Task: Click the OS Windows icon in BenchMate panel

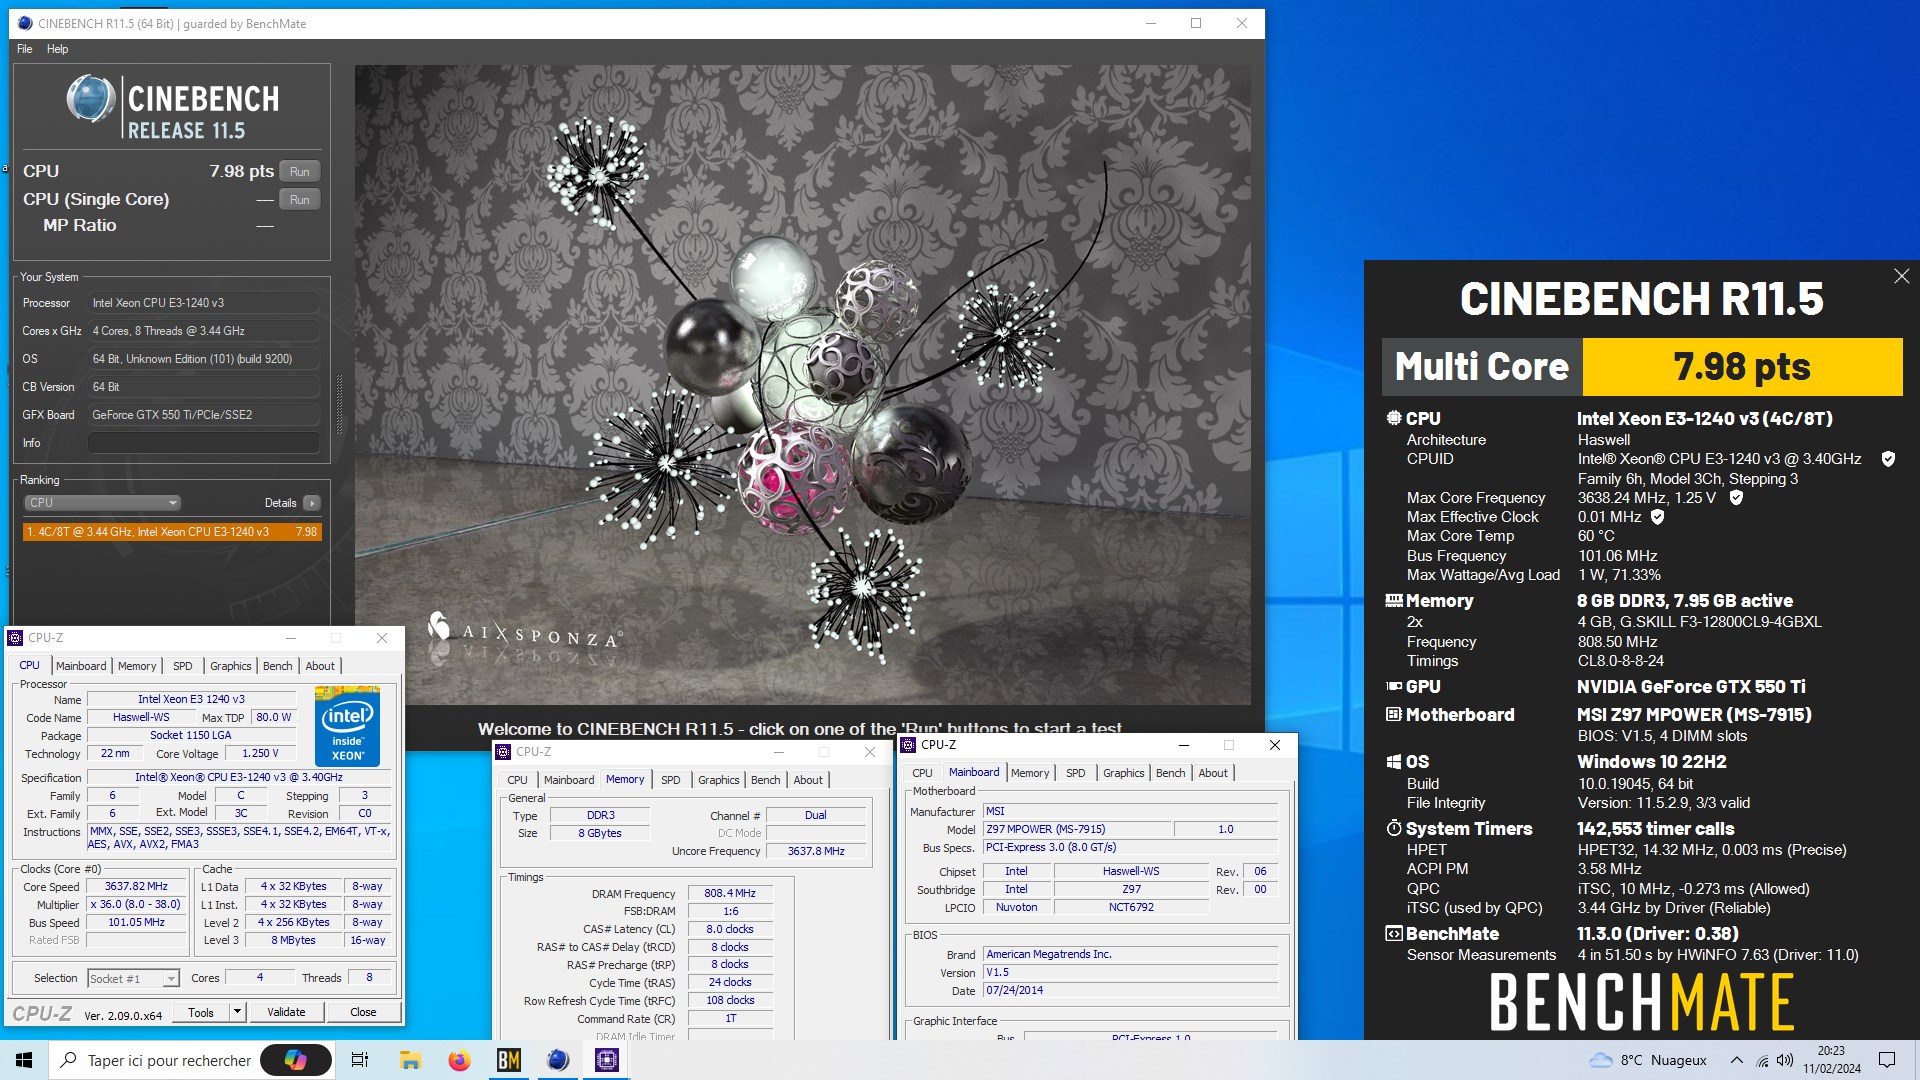Action: [x=1393, y=762]
